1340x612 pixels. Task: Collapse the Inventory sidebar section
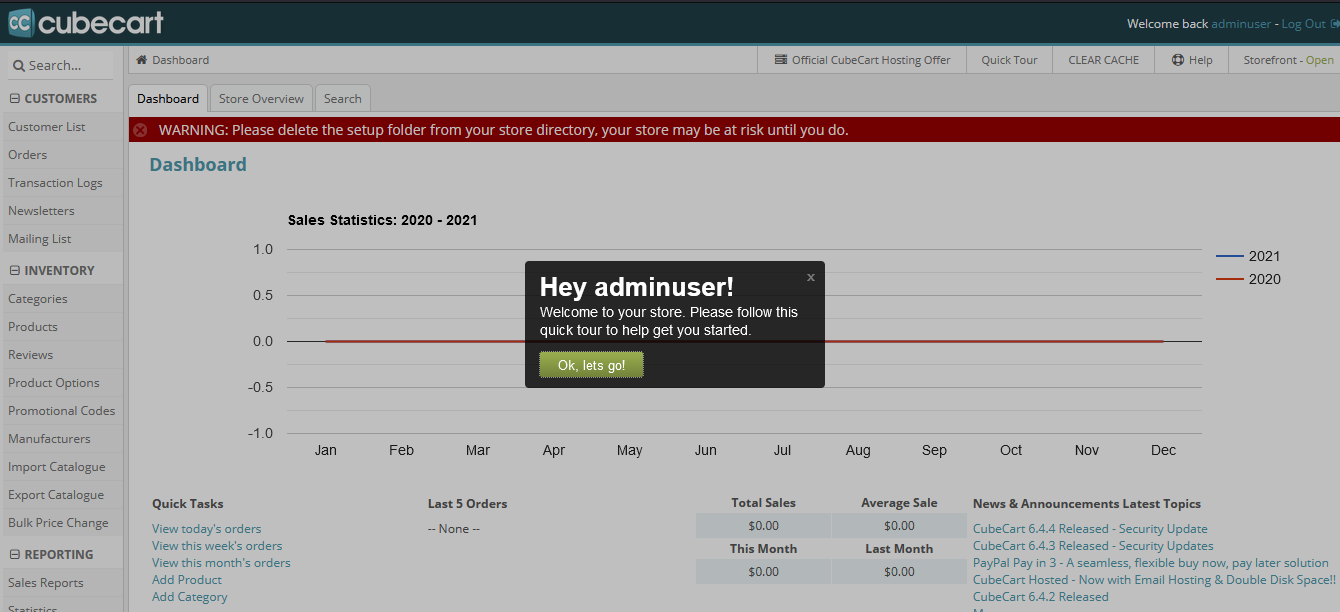[15, 271]
